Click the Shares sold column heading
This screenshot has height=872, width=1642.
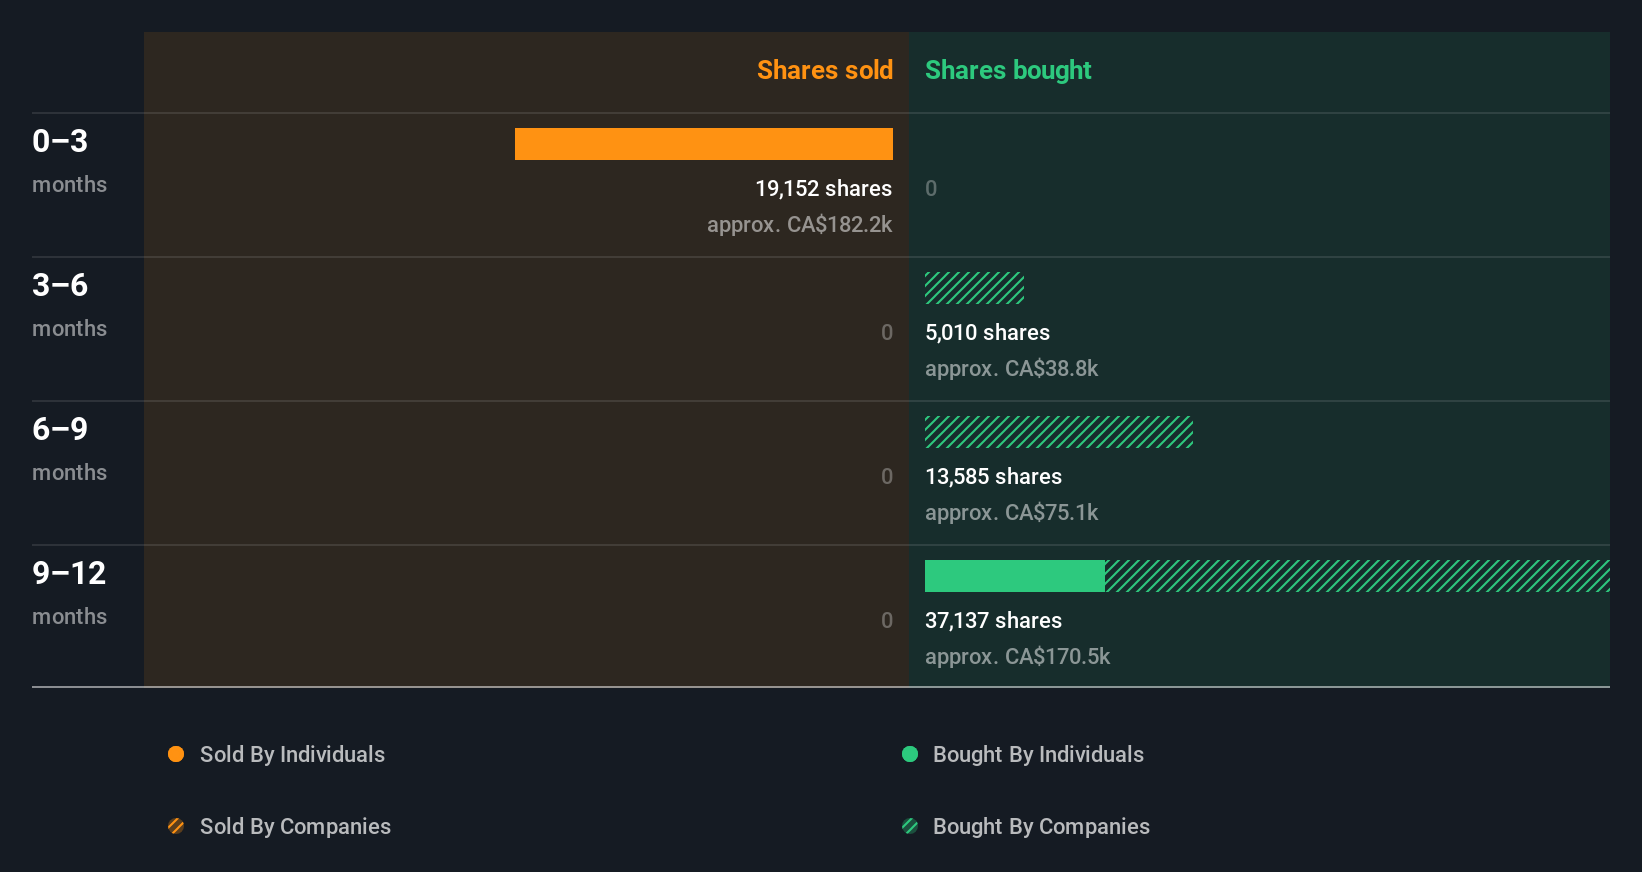pyautogui.click(x=825, y=70)
